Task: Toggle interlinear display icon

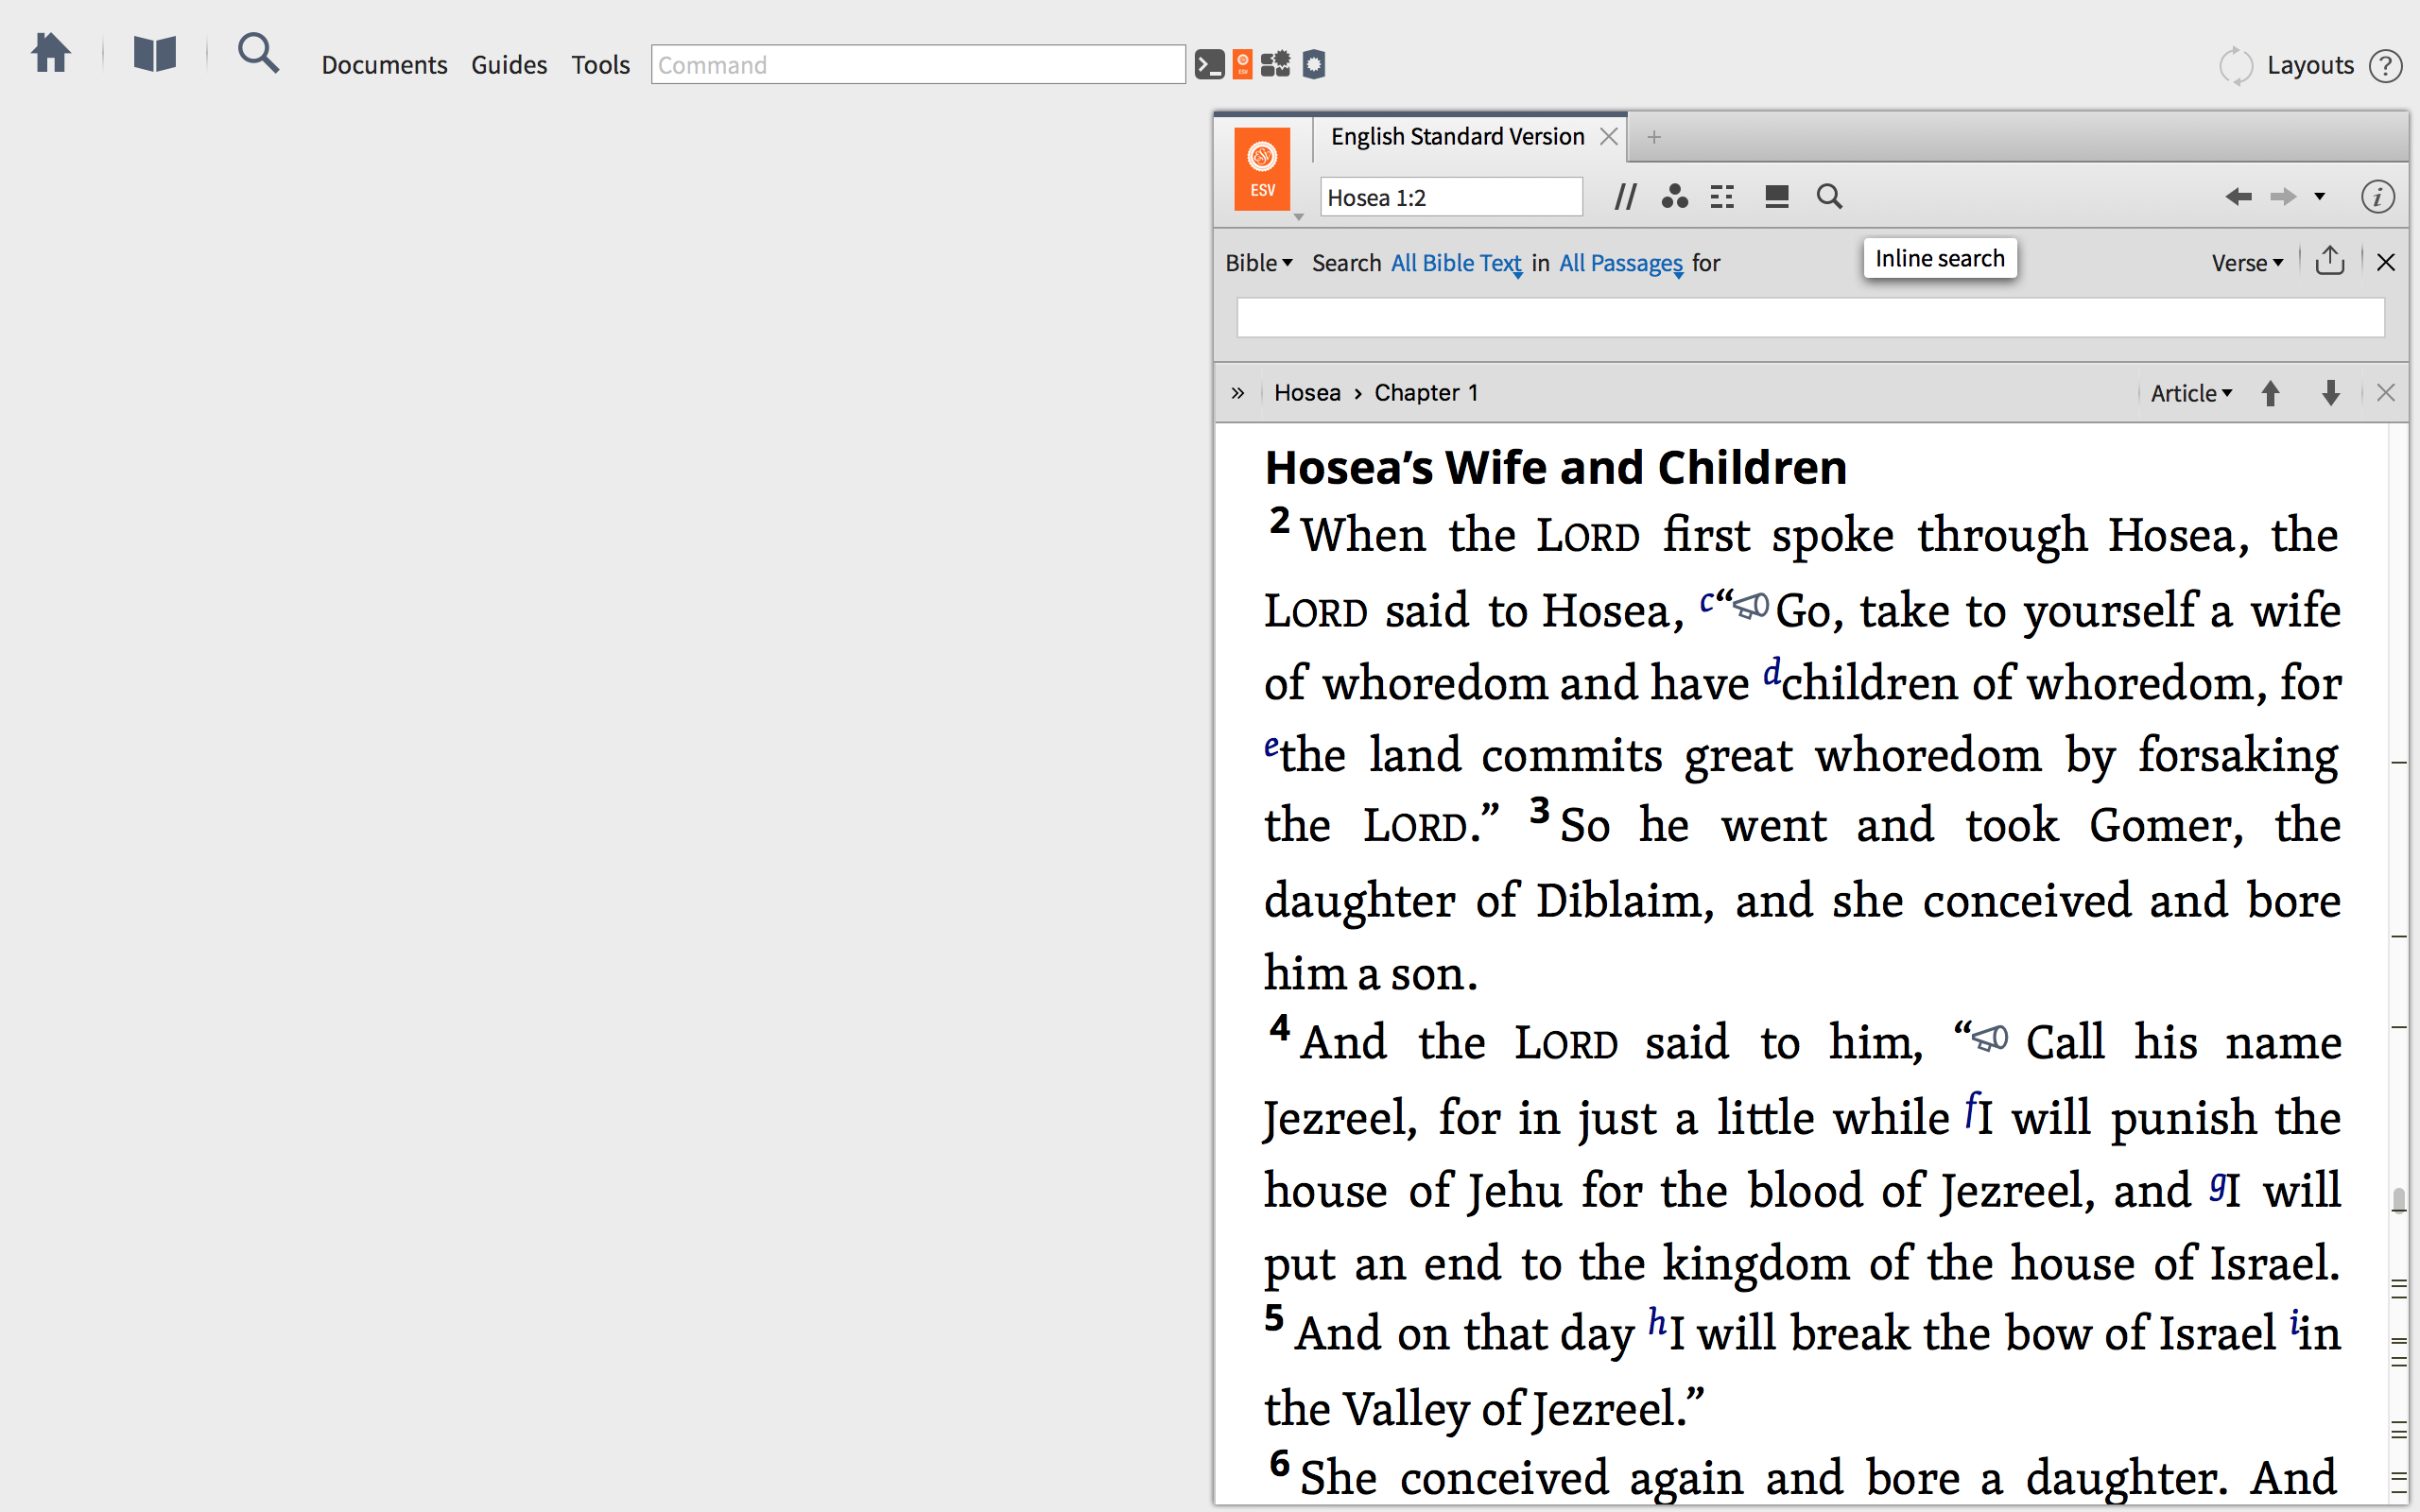Action: pos(1722,197)
